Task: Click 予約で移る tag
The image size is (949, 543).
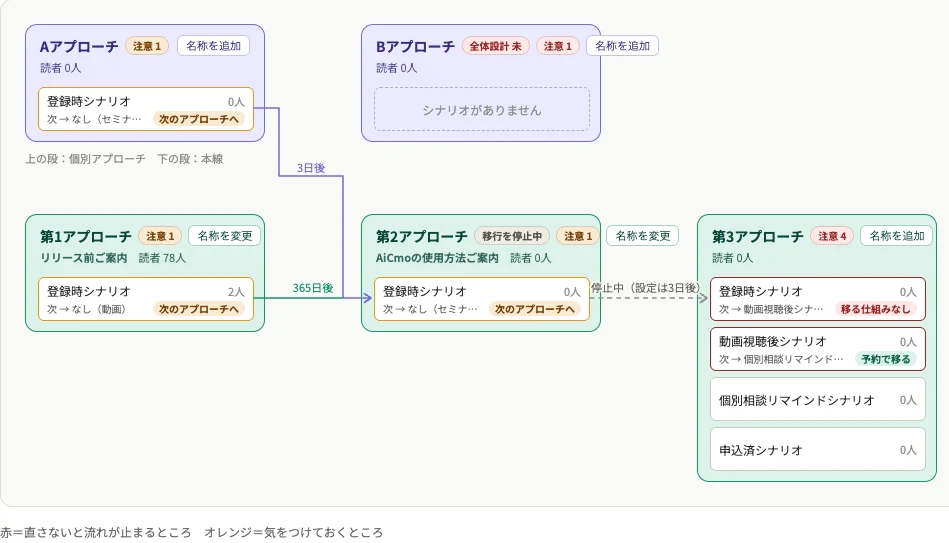Action: [x=886, y=360]
